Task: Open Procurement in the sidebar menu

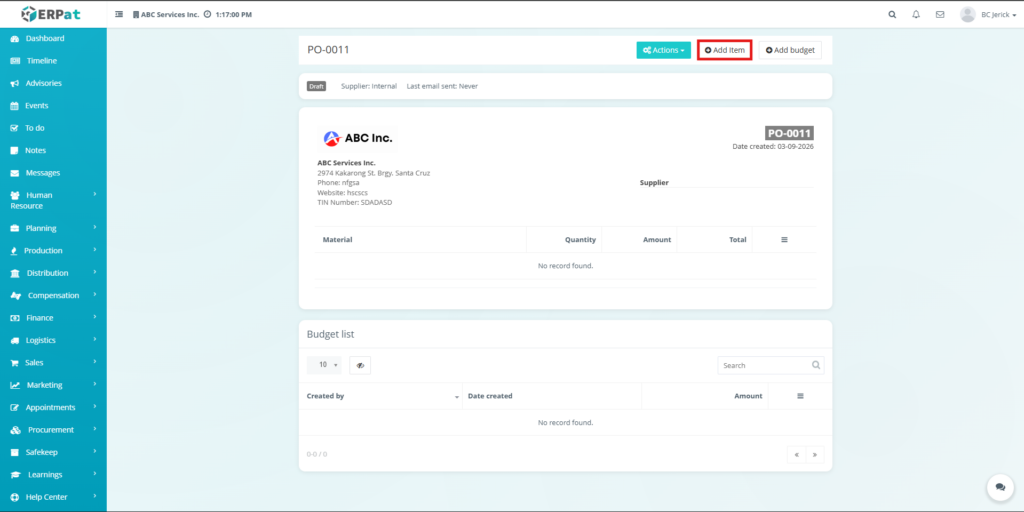Action: (51, 430)
